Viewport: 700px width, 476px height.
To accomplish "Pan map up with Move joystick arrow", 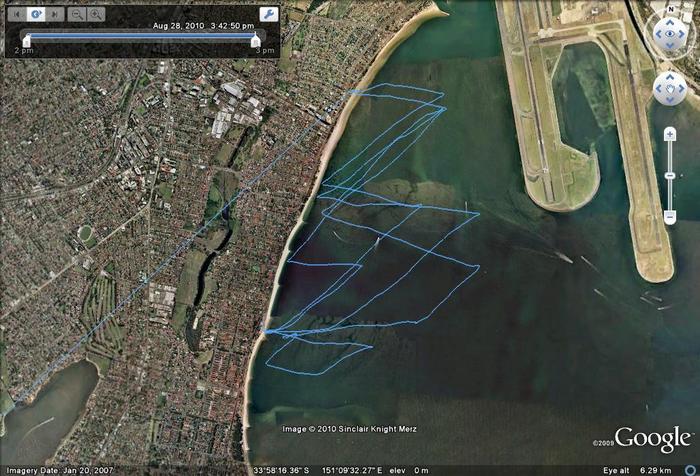I will pos(669,76).
